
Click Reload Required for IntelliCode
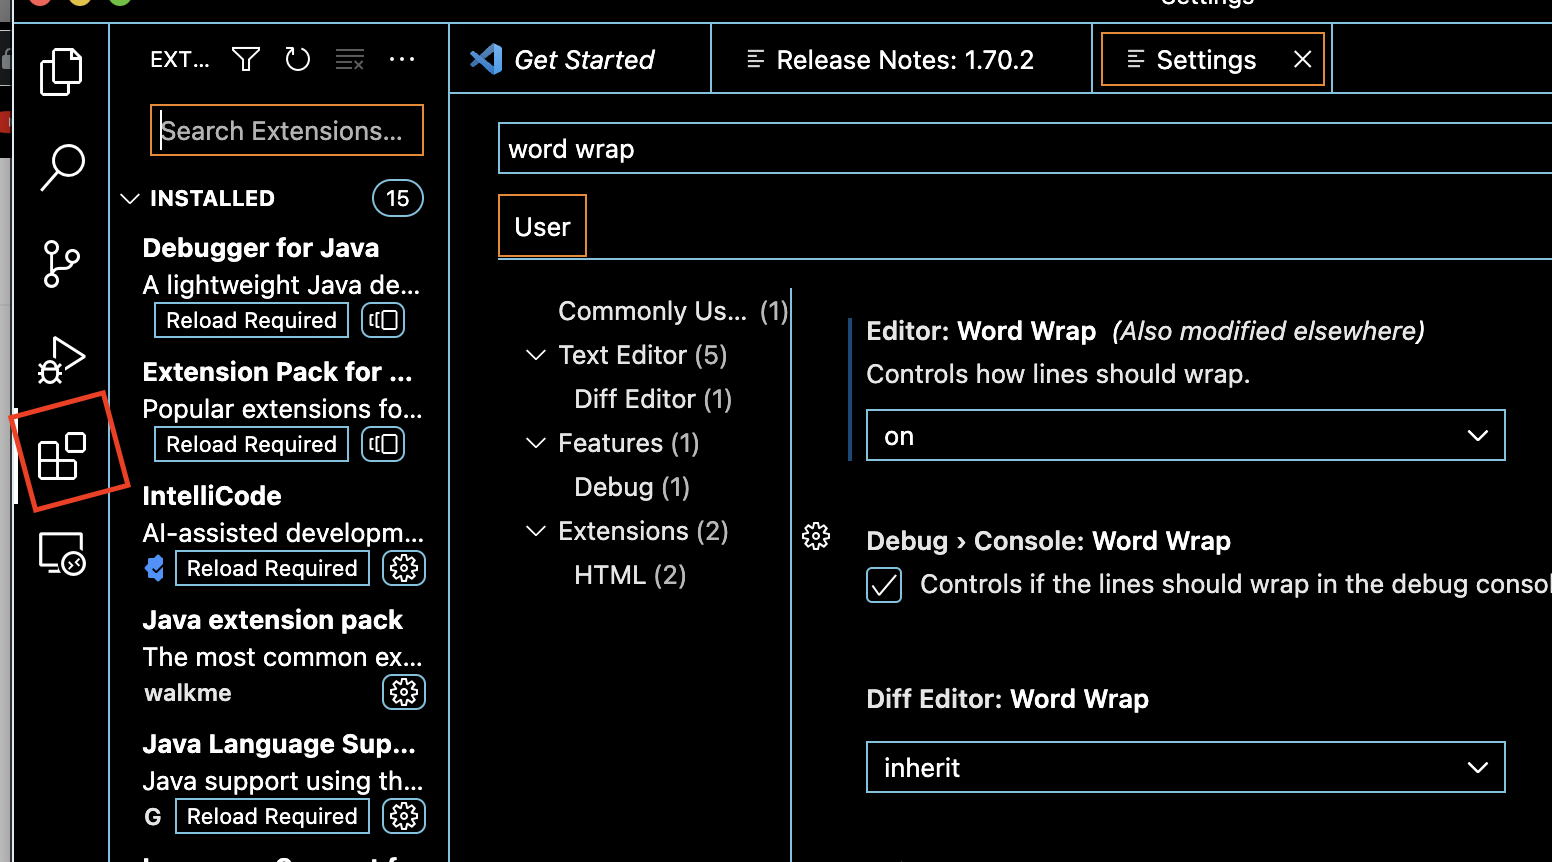(x=272, y=568)
